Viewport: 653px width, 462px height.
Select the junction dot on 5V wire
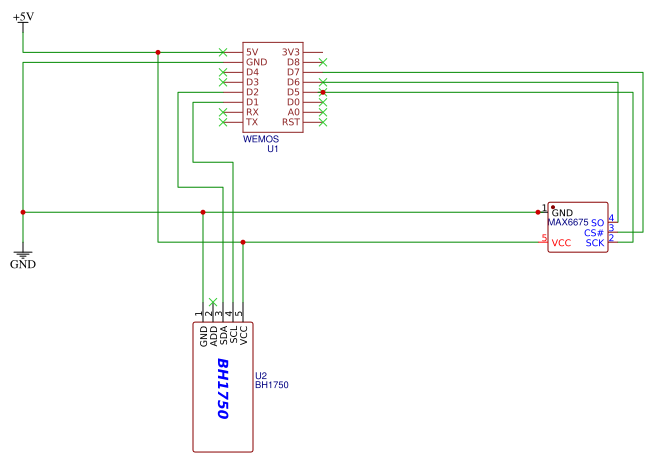158,52
